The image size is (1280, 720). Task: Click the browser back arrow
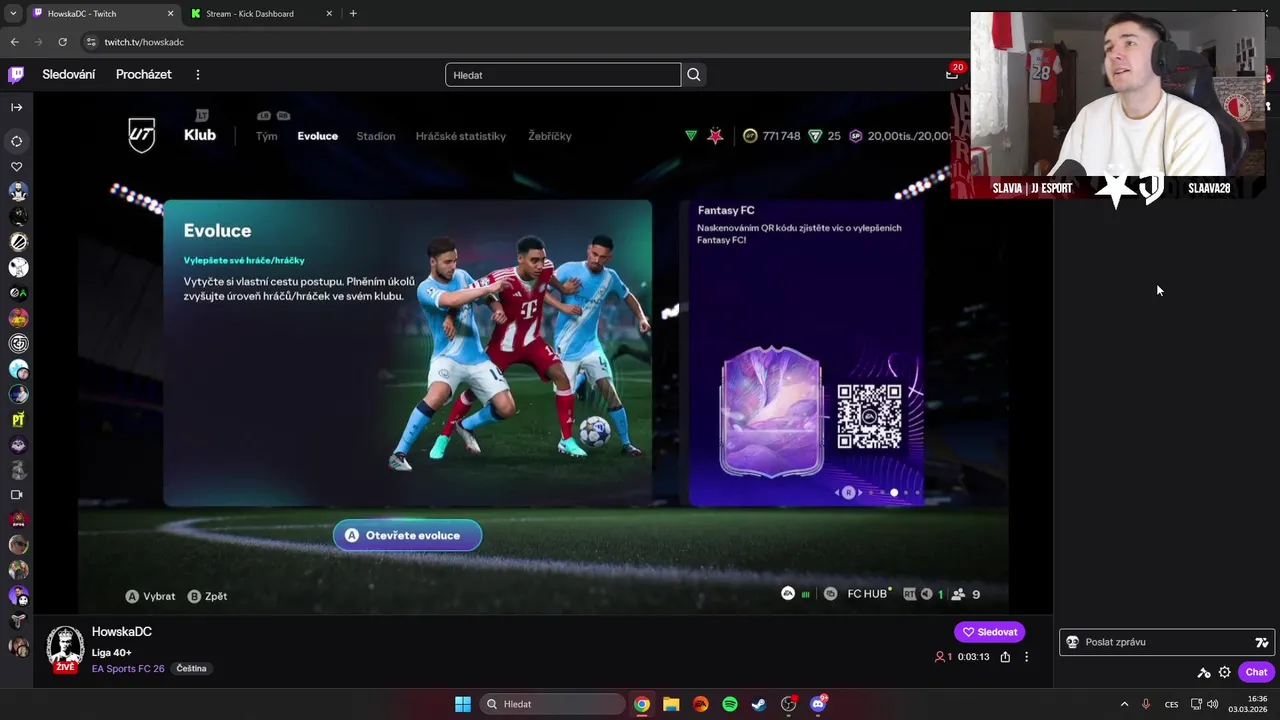(x=15, y=42)
